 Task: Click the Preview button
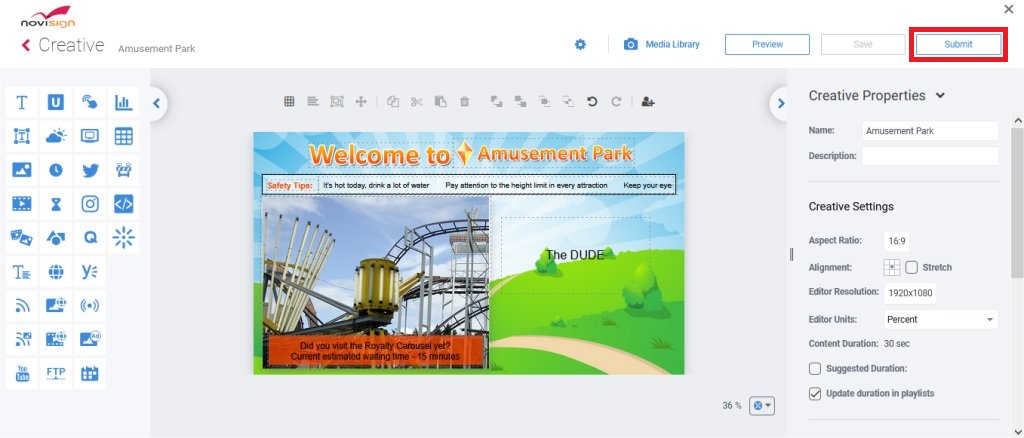tap(767, 44)
